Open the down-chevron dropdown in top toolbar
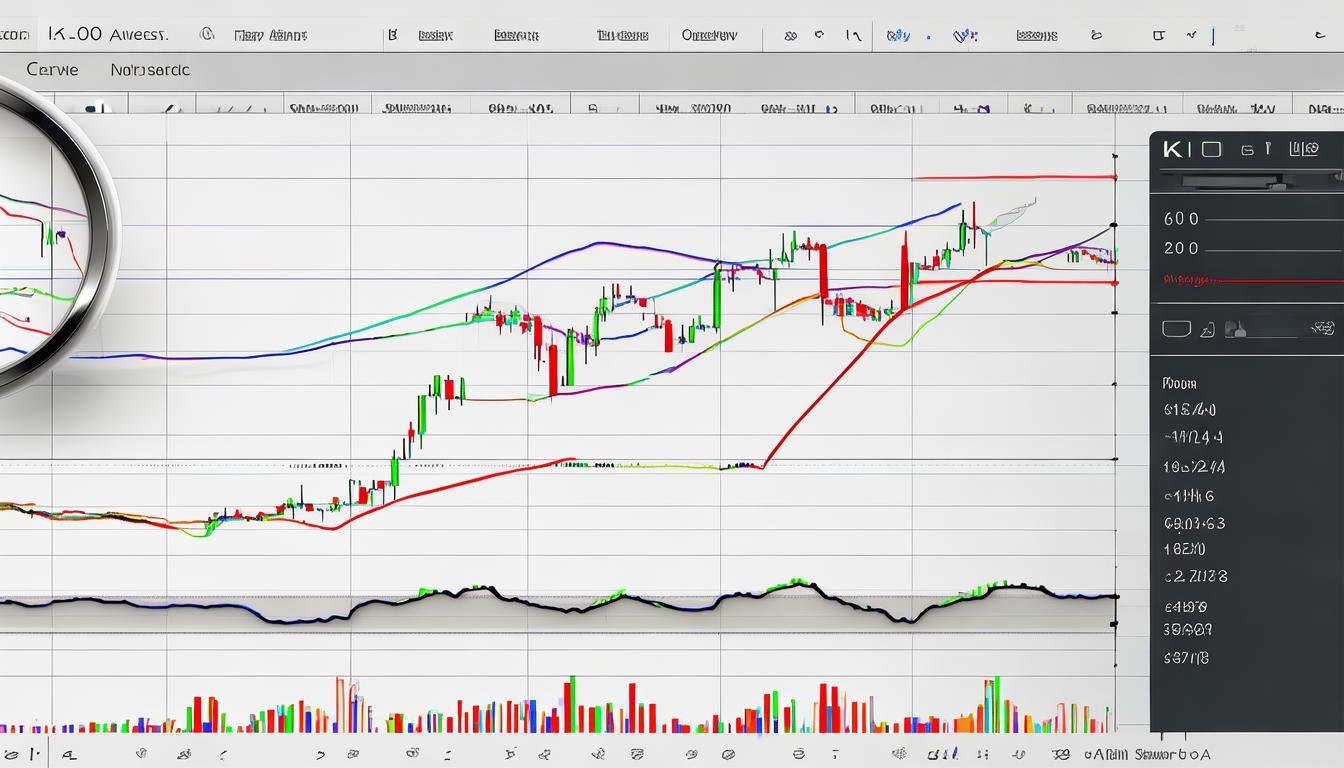This screenshot has height=768, width=1344. click(x=1191, y=35)
